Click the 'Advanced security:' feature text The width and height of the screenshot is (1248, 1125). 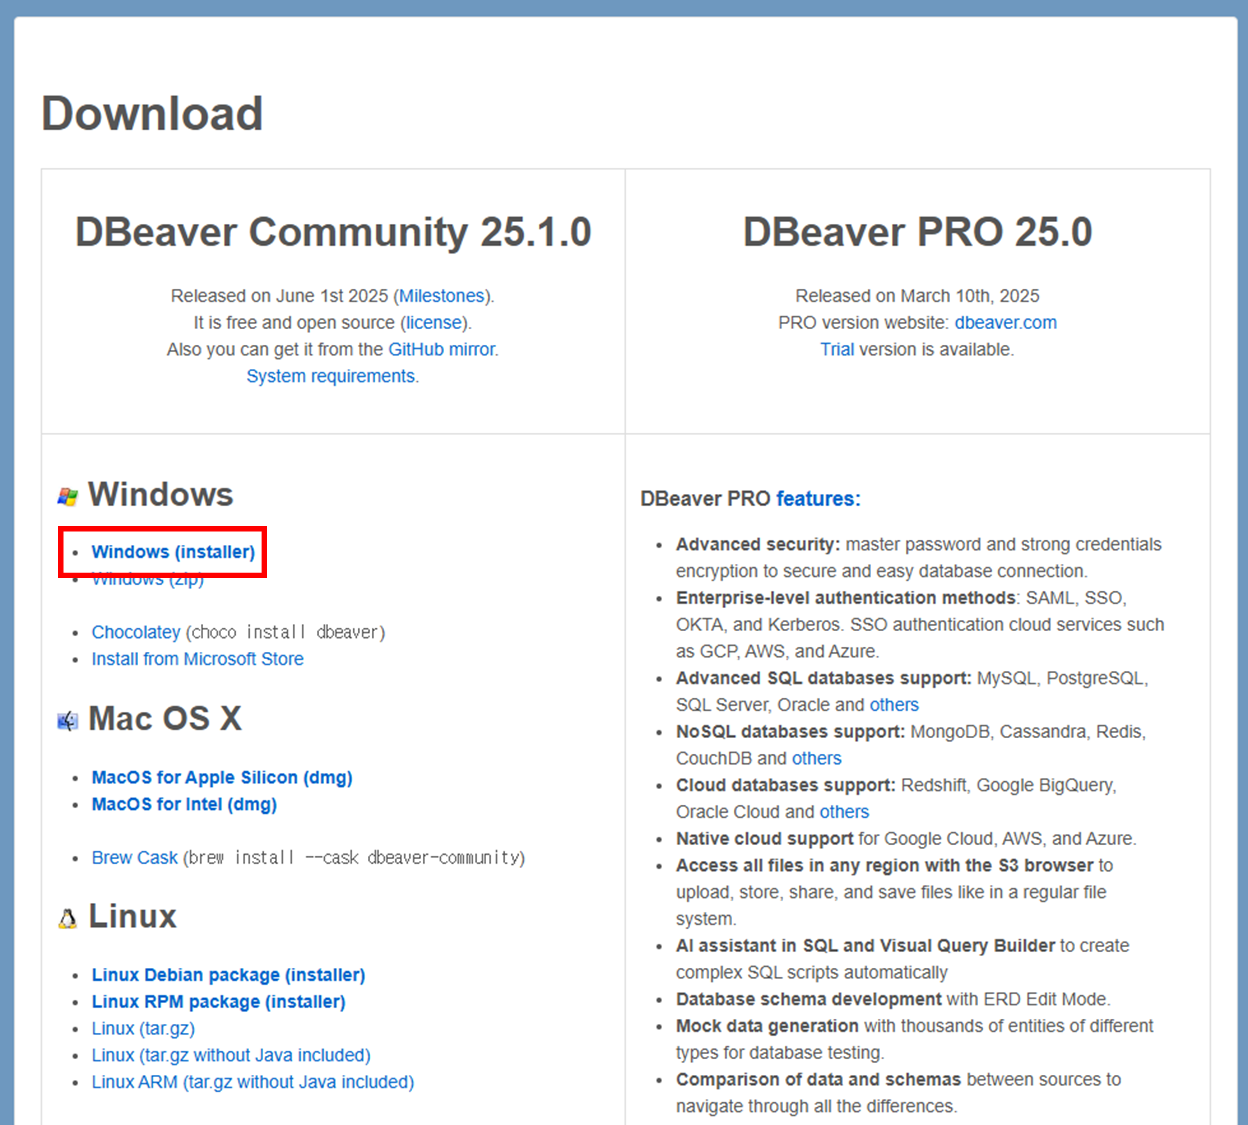[758, 544]
